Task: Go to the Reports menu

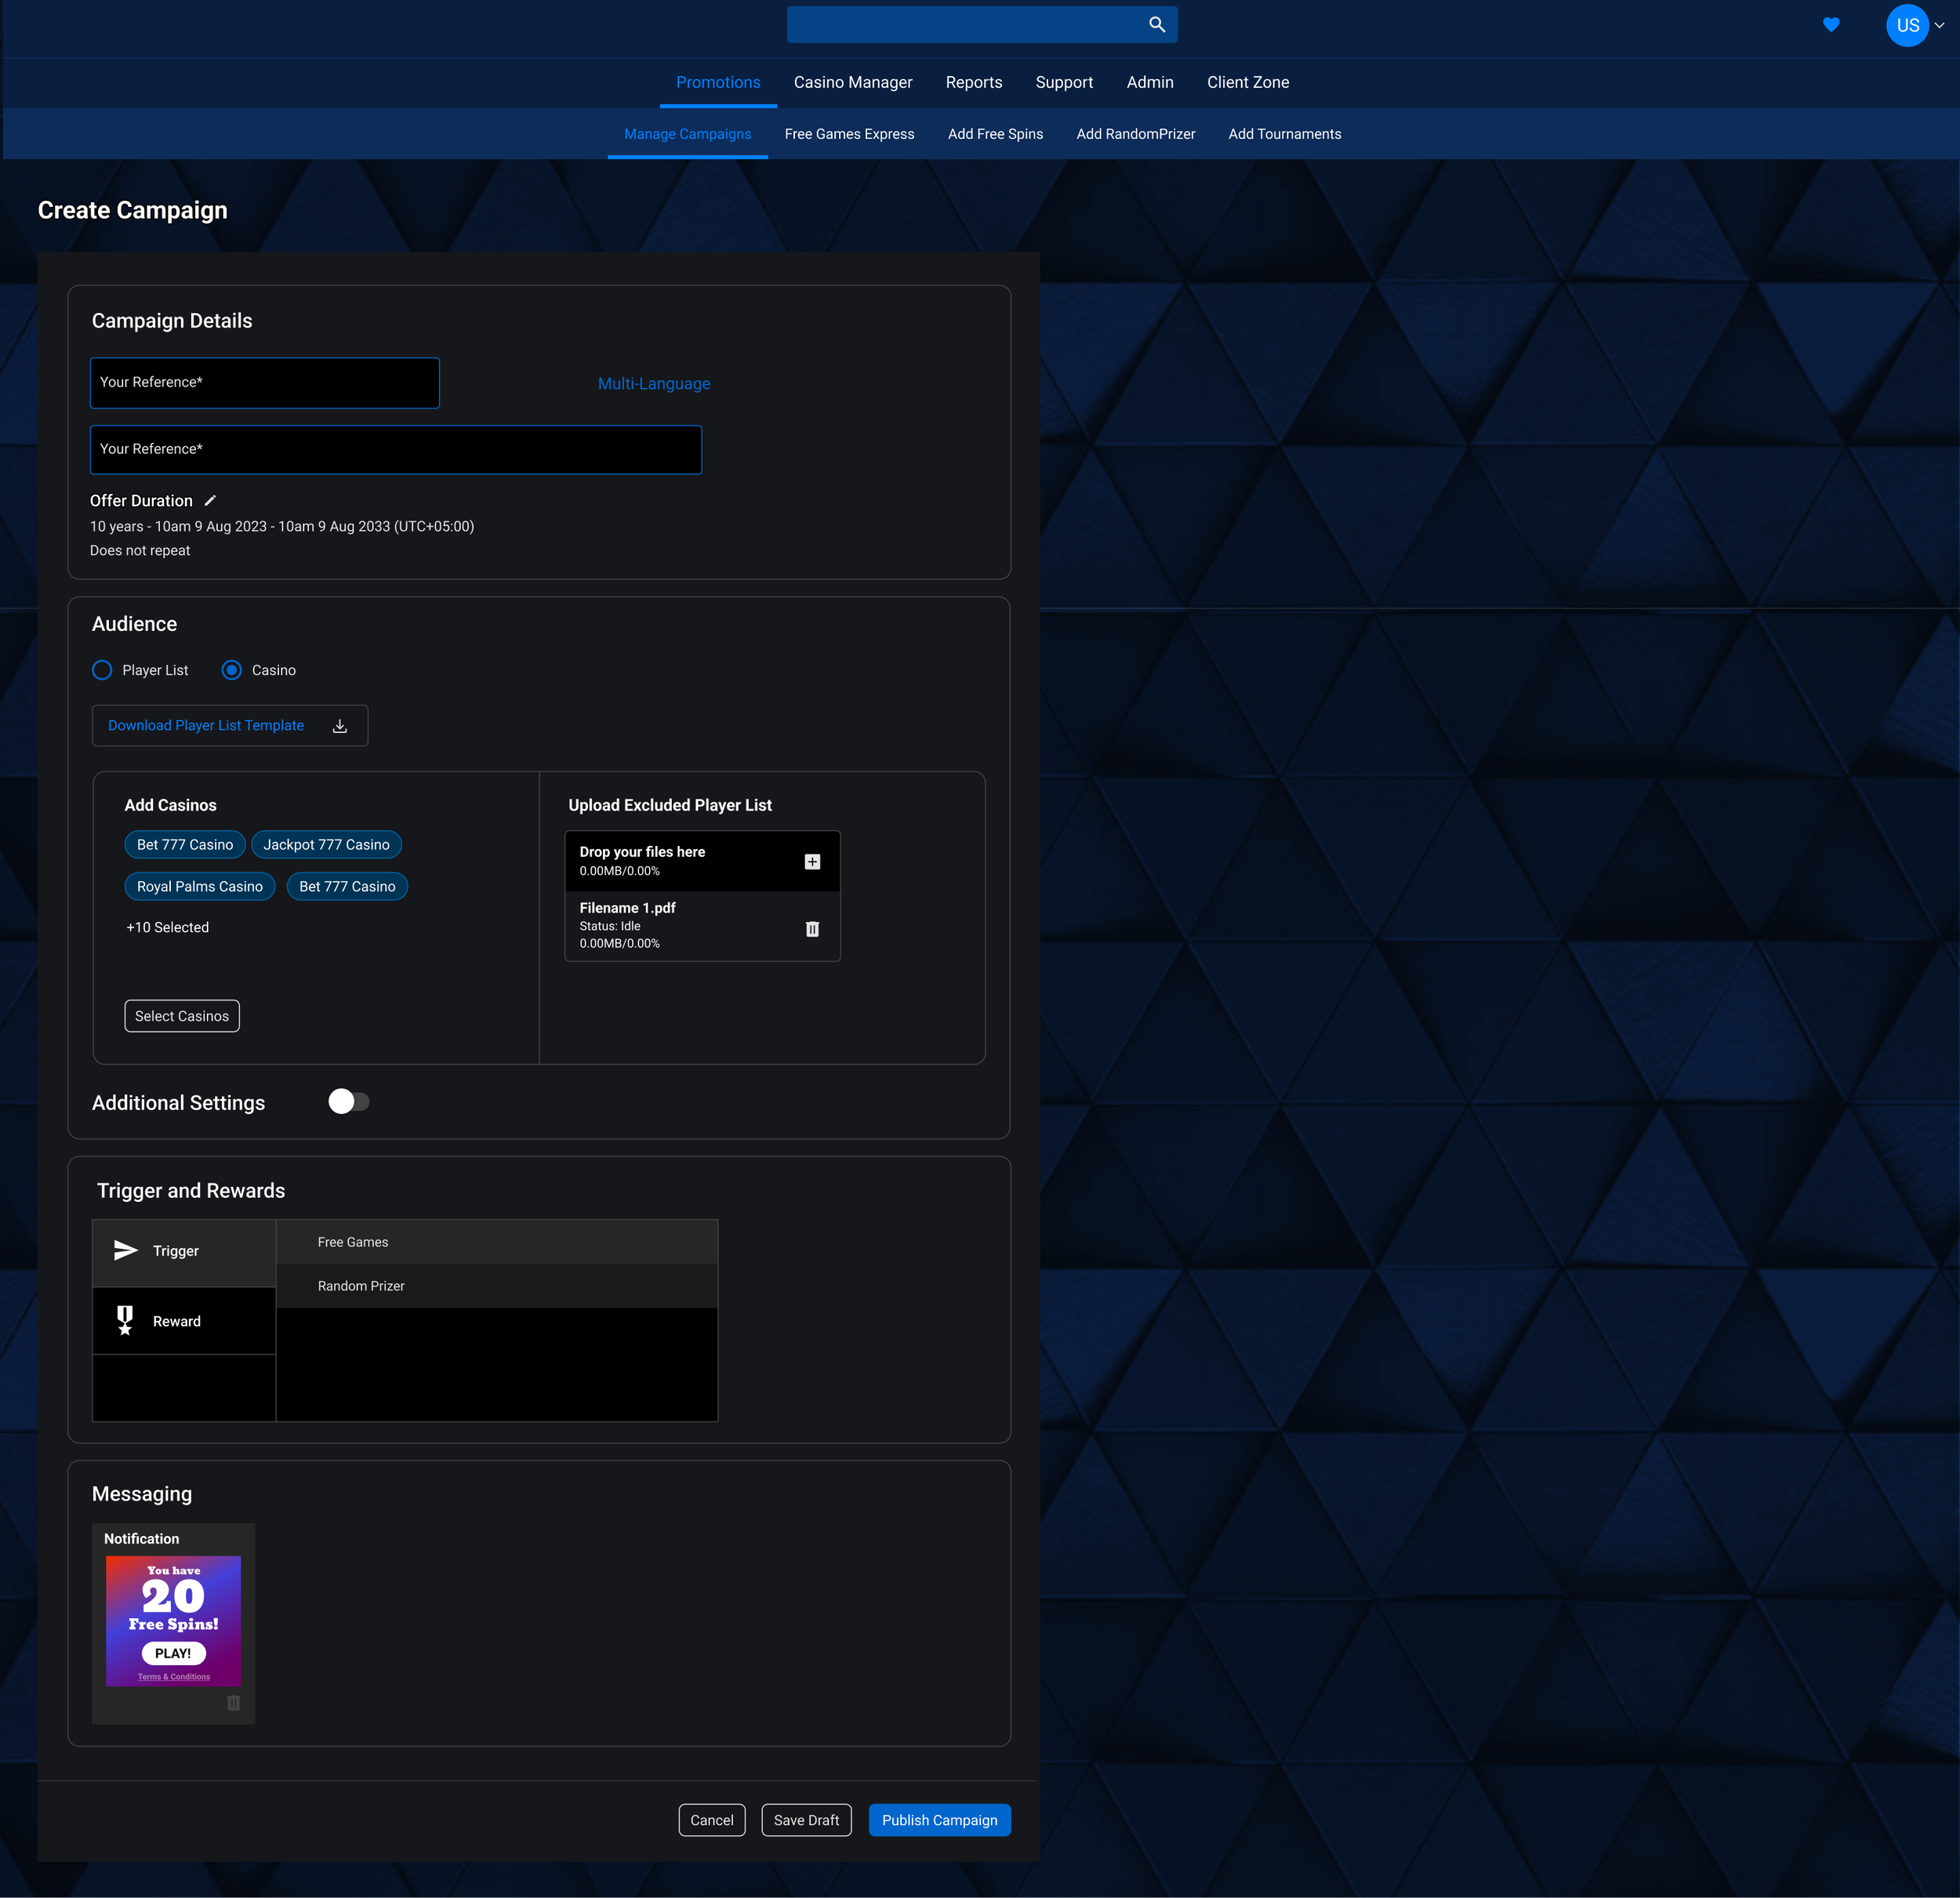Action: pos(974,82)
